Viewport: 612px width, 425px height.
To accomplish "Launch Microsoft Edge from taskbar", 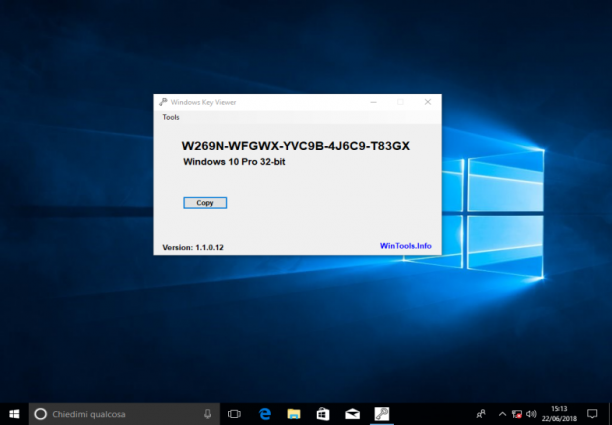I will (x=265, y=414).
